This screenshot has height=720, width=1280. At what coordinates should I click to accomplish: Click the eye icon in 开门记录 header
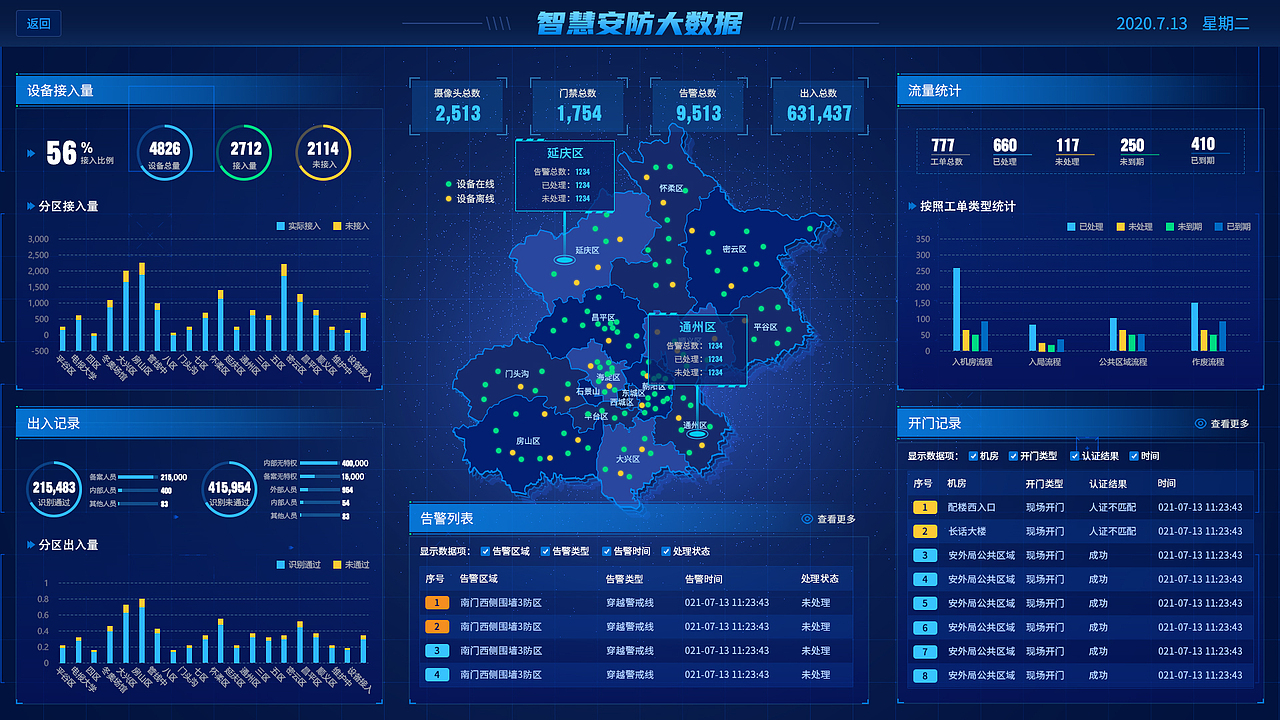click(x=1201, y=424)
